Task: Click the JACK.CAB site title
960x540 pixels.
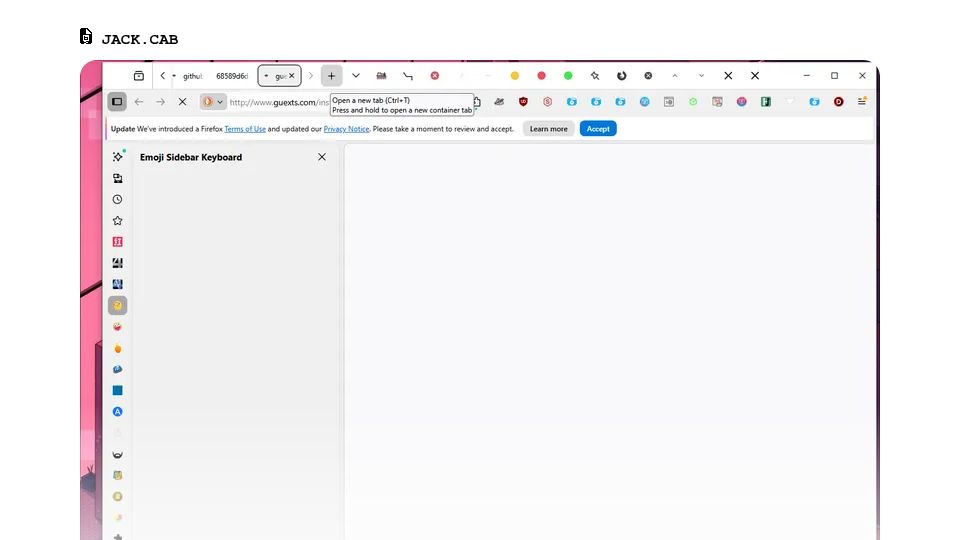Action: pyautogui.click(x=140, y=40)
